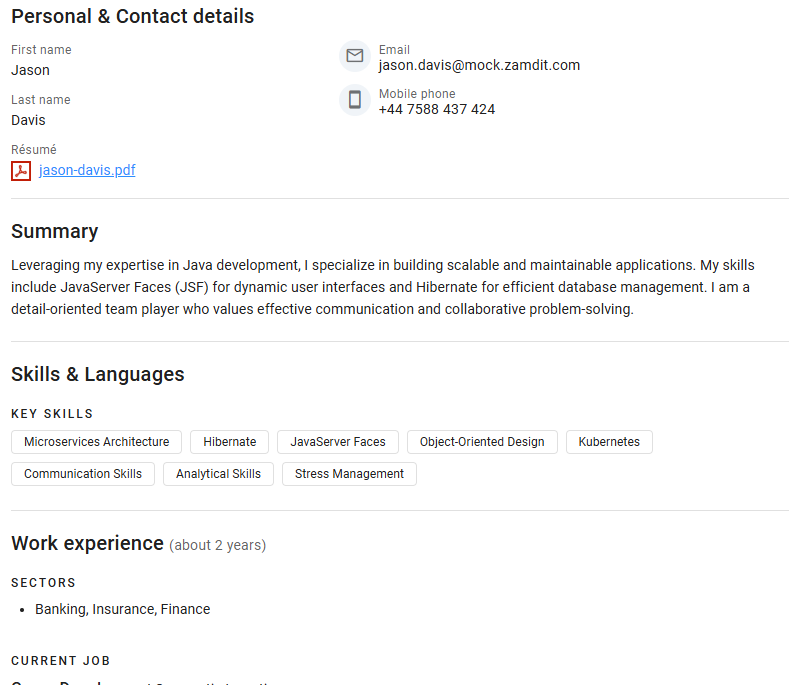Viewport: 791px width, 685px height.
Task: Select the Microservices Architecture skill tag
Action: pos(97,442)
